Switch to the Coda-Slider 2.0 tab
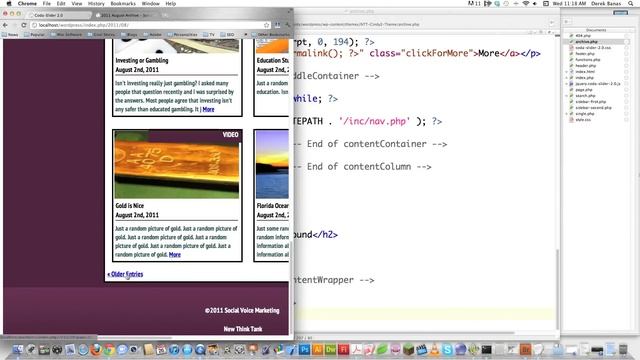The height and width of the screenshot is (360, 640). [59, 15]
